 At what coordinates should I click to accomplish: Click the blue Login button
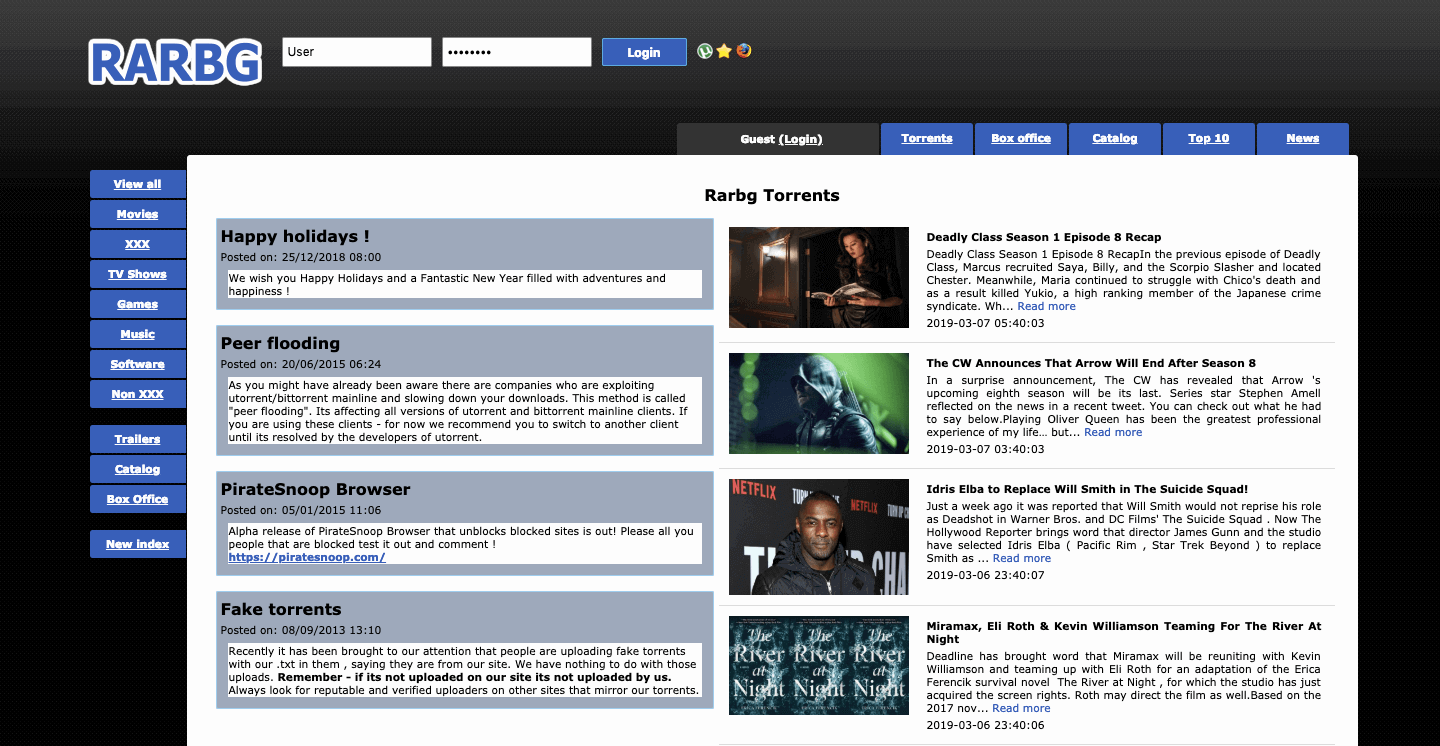coord(644,52)
